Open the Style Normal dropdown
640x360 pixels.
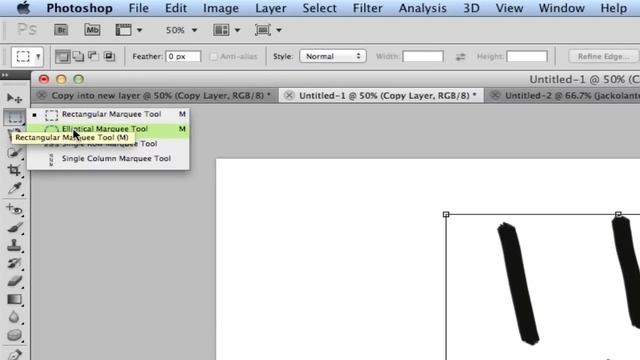pyautogui.click(x=333, y=56)
